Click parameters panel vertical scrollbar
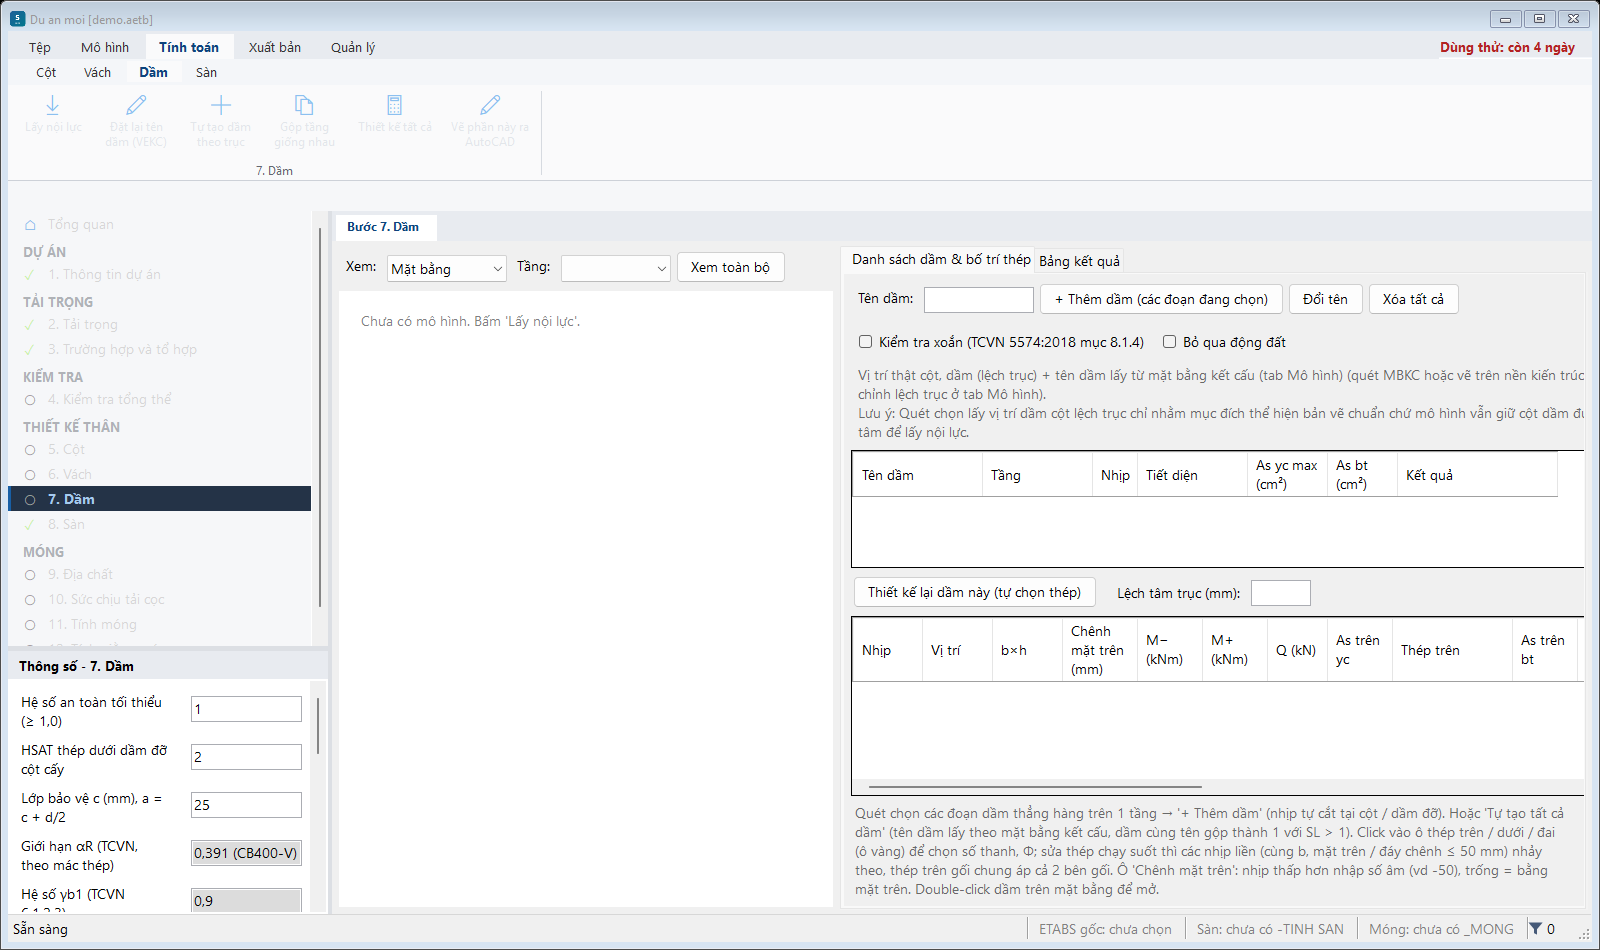This screenshot has width=1600, height=950. pos(318,725)
